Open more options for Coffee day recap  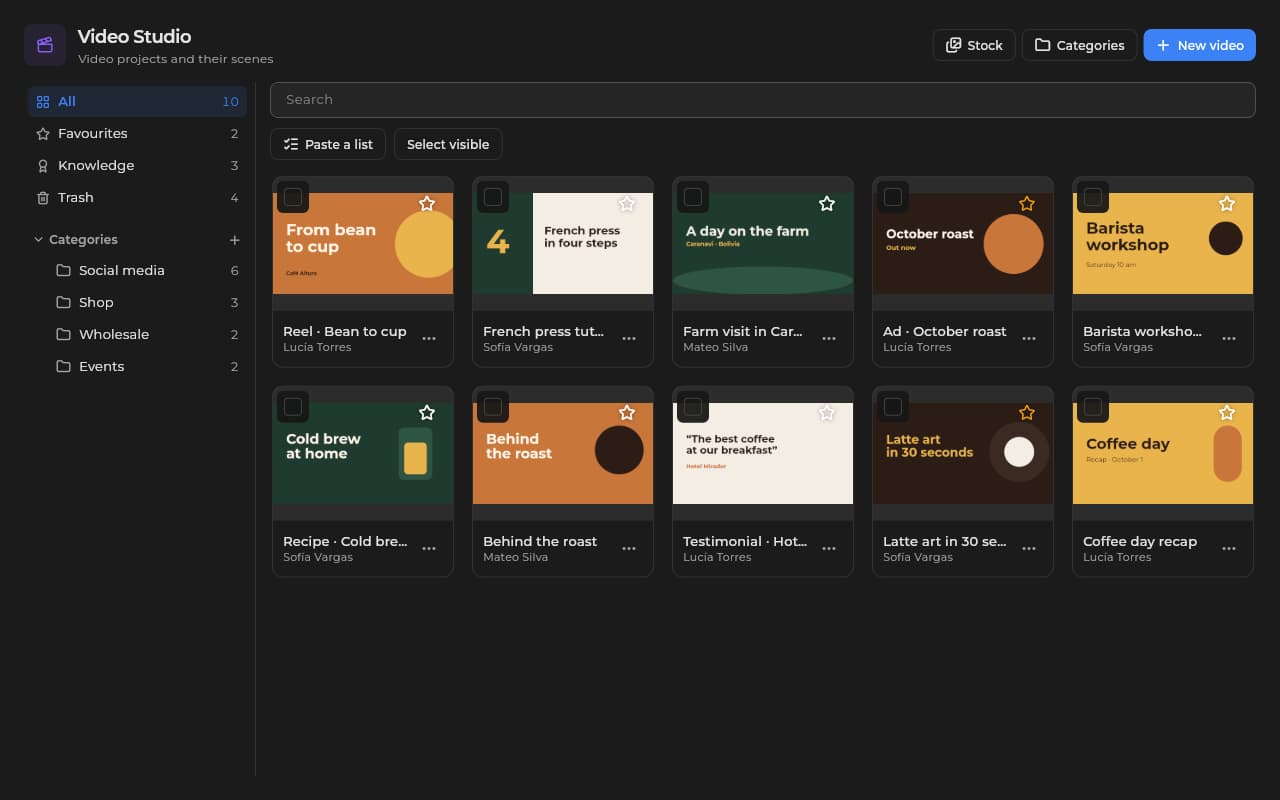click(x=1229, y=549)
